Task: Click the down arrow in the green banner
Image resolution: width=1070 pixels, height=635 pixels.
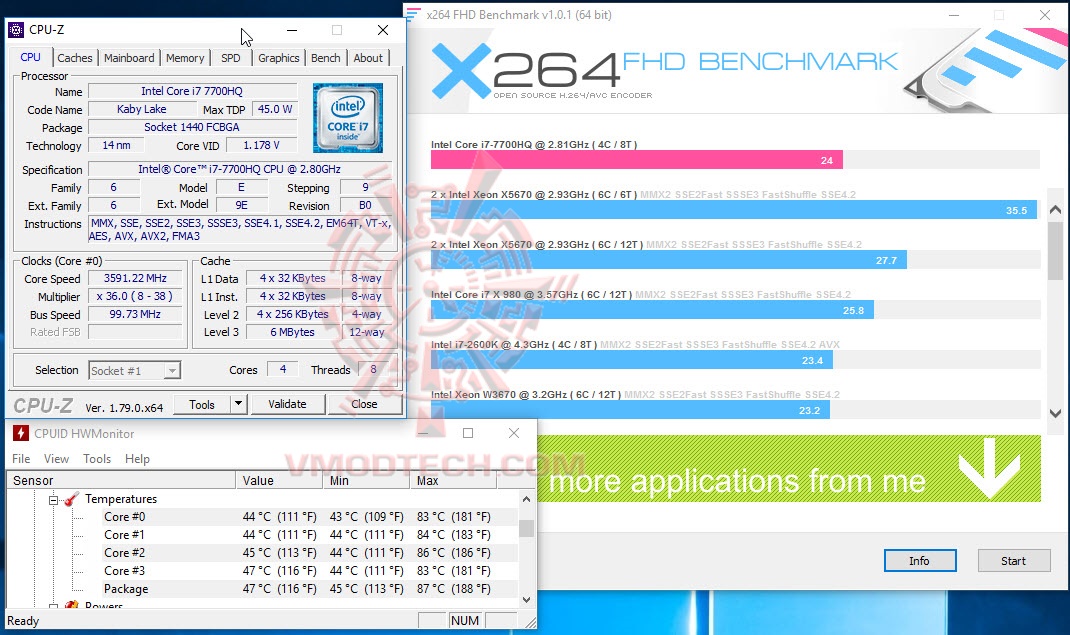Action: [989, 469]
